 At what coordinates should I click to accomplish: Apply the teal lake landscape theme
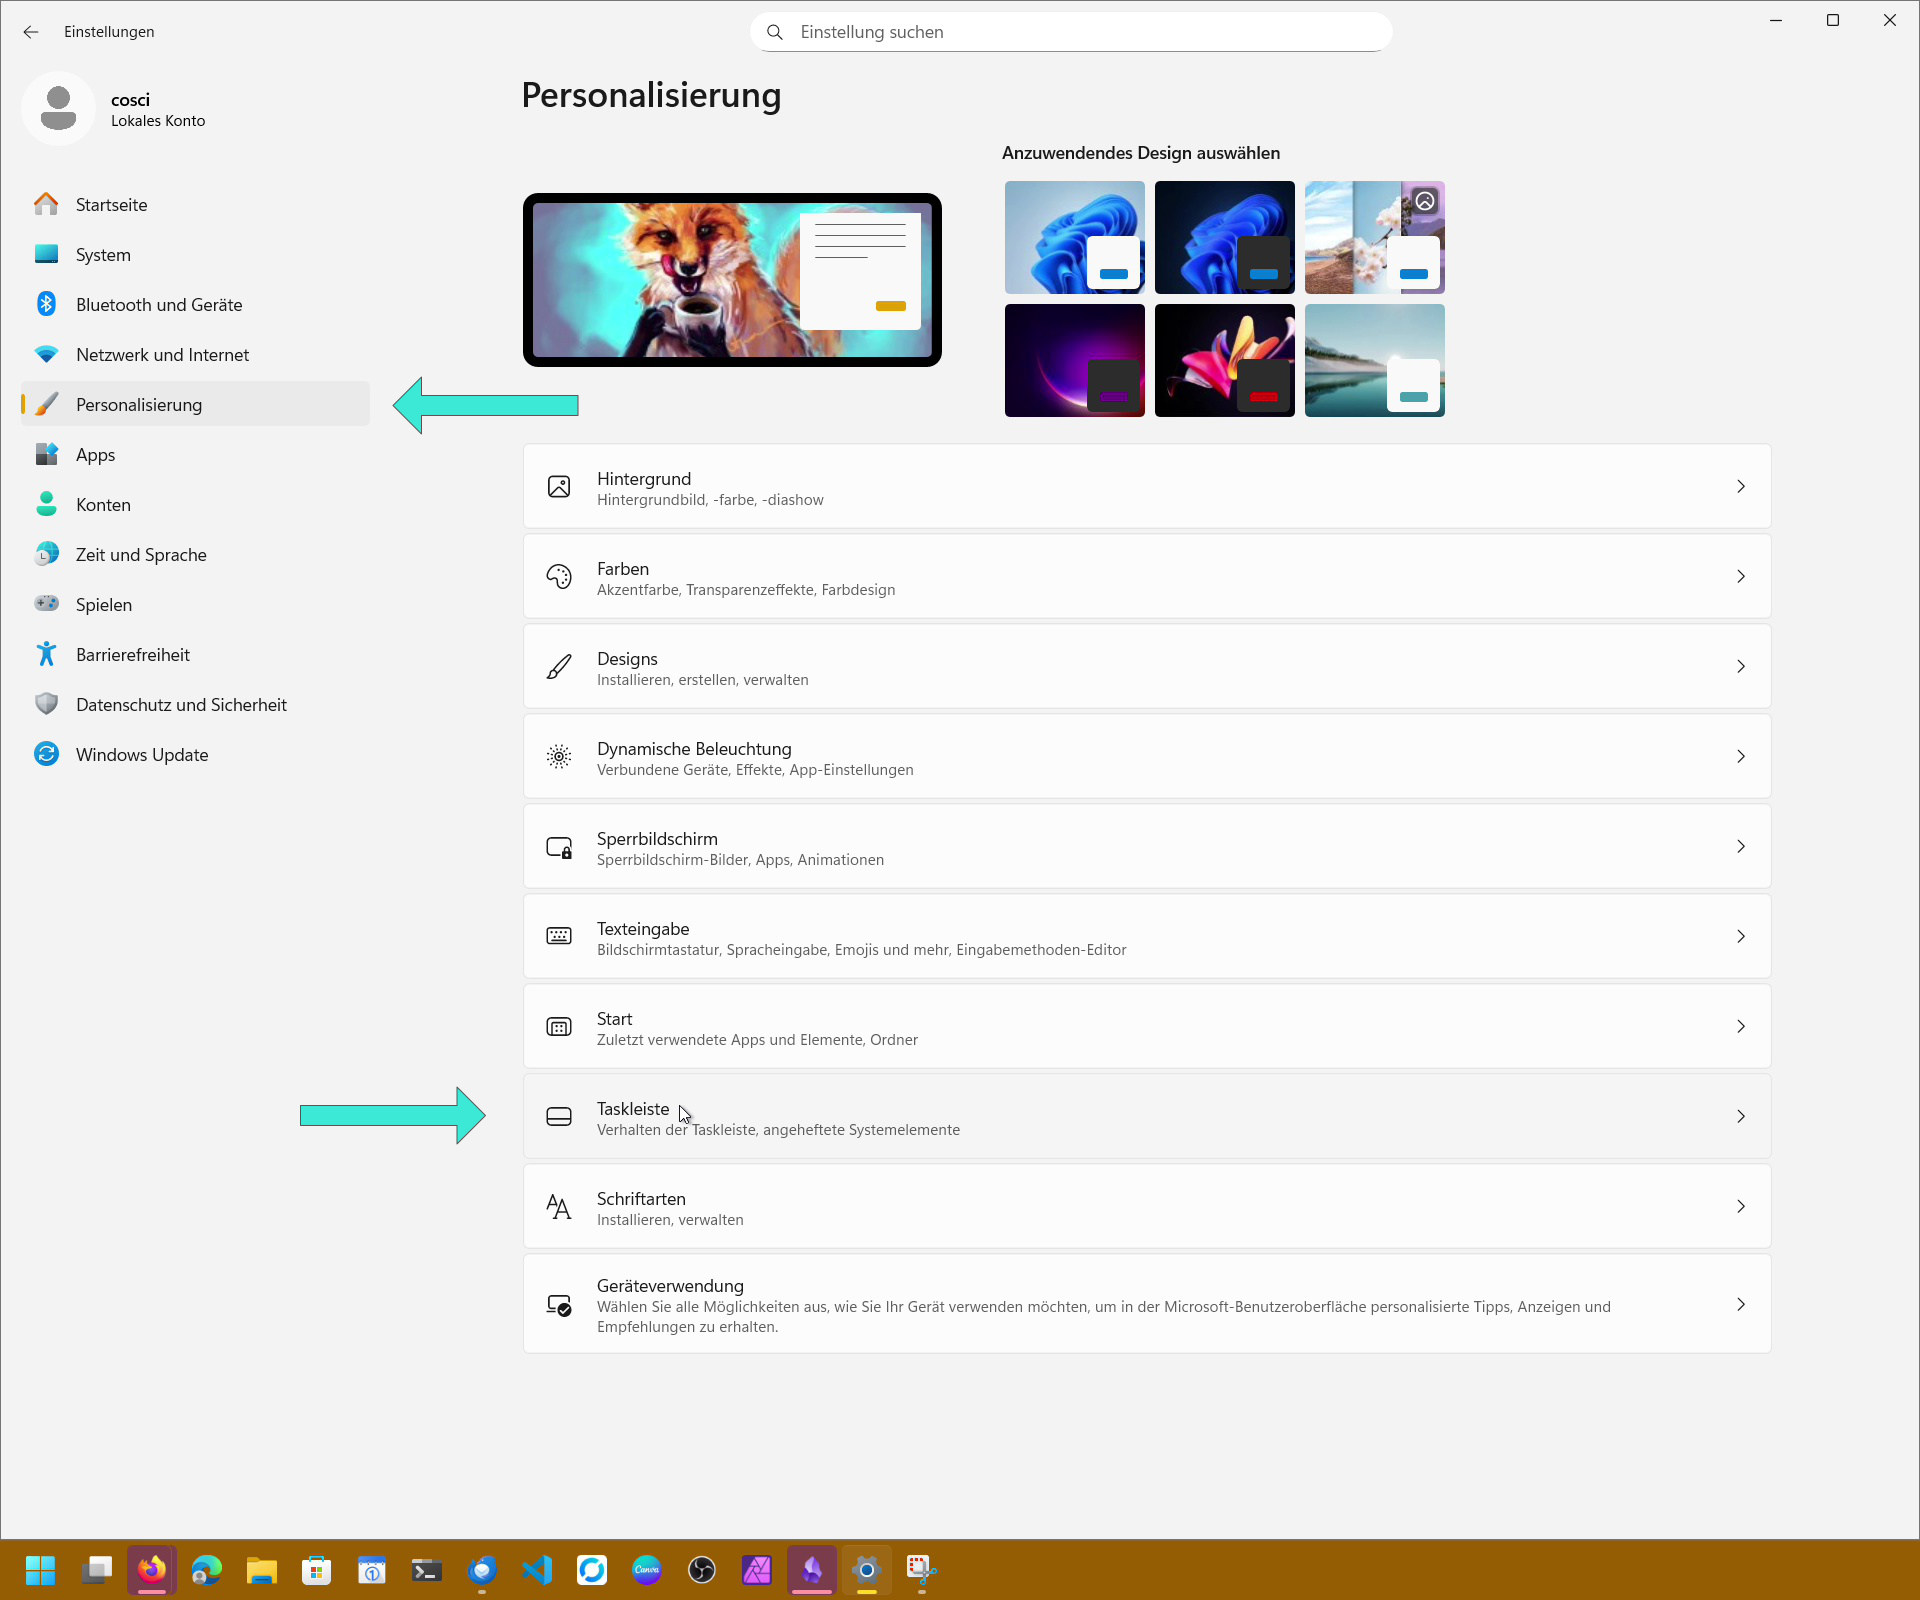pos(1374,361)
